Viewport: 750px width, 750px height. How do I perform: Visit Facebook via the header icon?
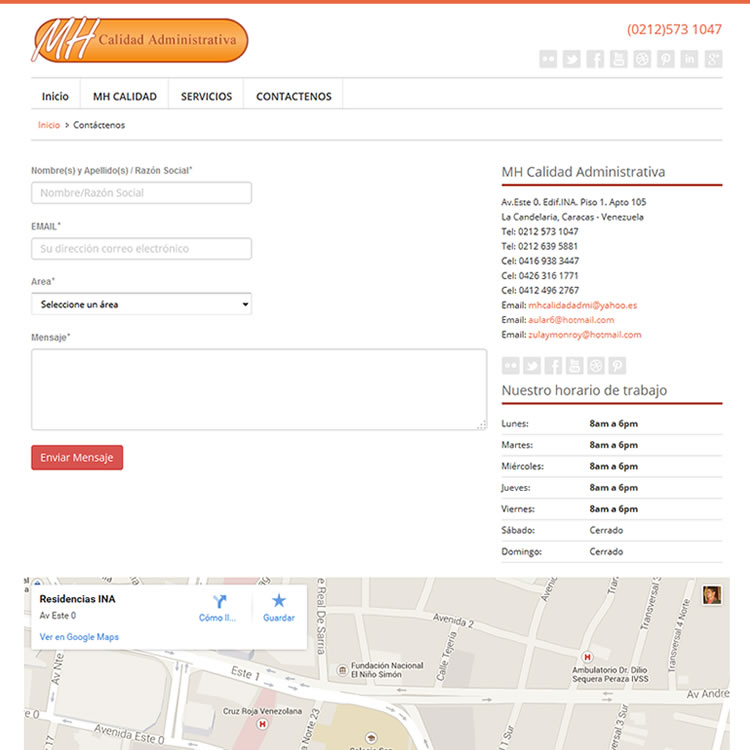pos(595,59)
